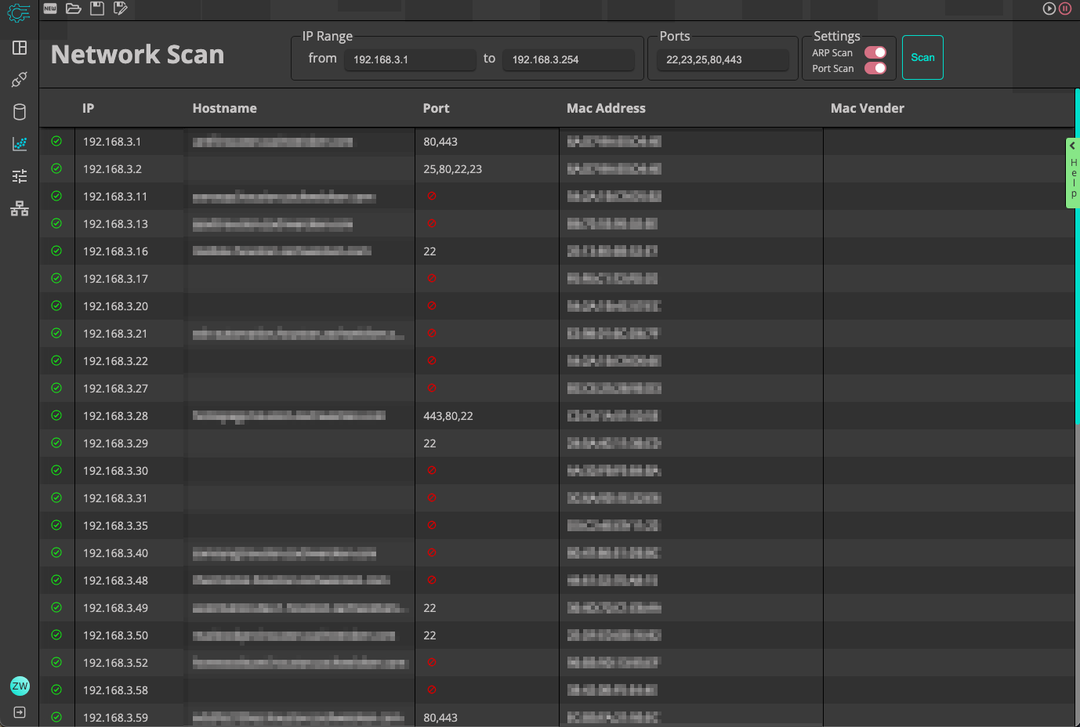Click the IP range 'from' field
The height and width of the screenshot is (727, 1080).
pyautogui.click(x=409, y=60)
